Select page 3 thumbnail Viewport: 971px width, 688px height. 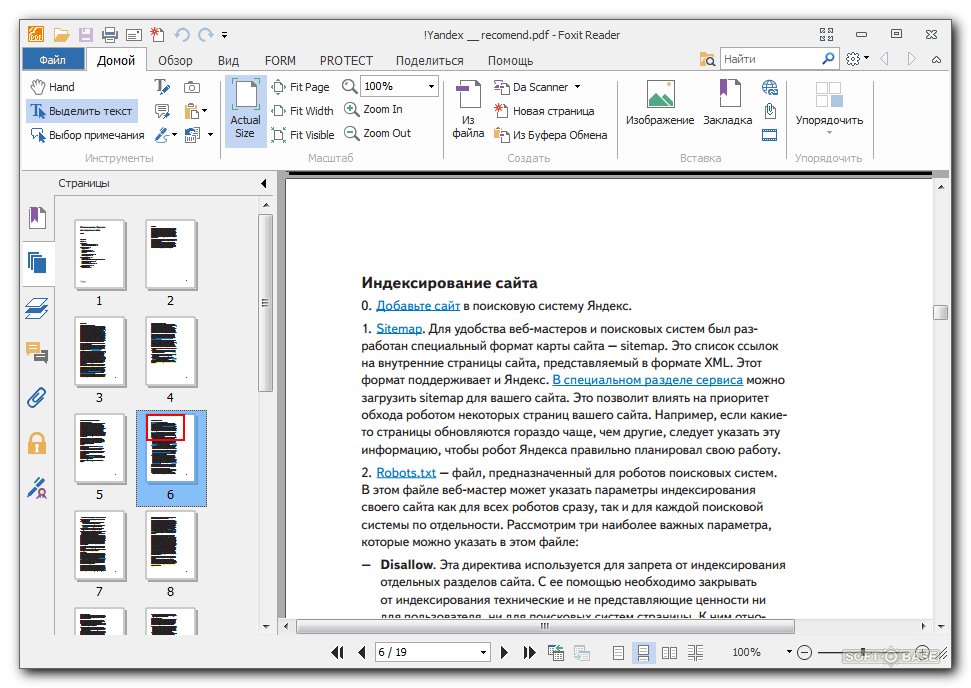100,352
